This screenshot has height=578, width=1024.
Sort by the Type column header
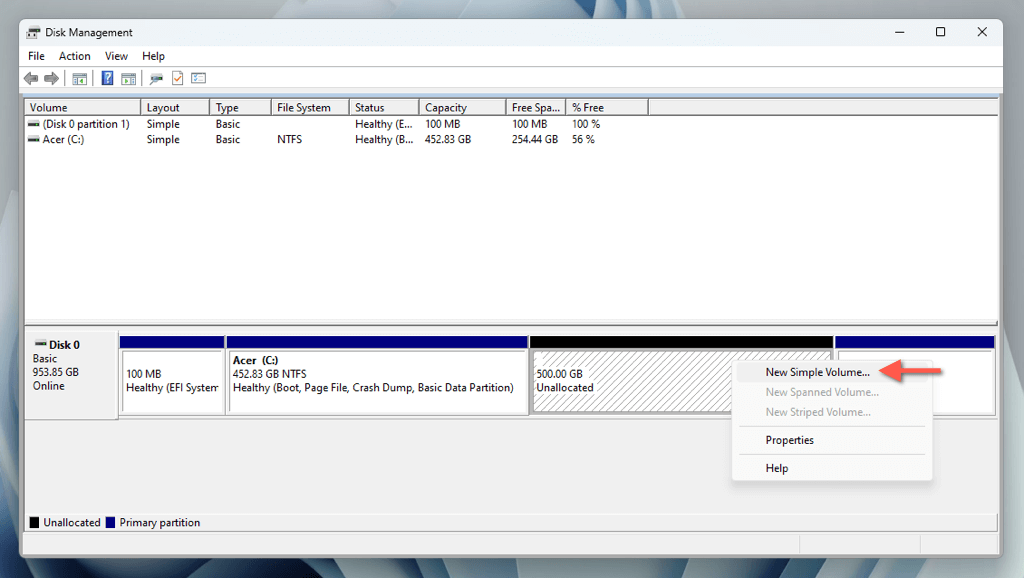pos(240,107)
